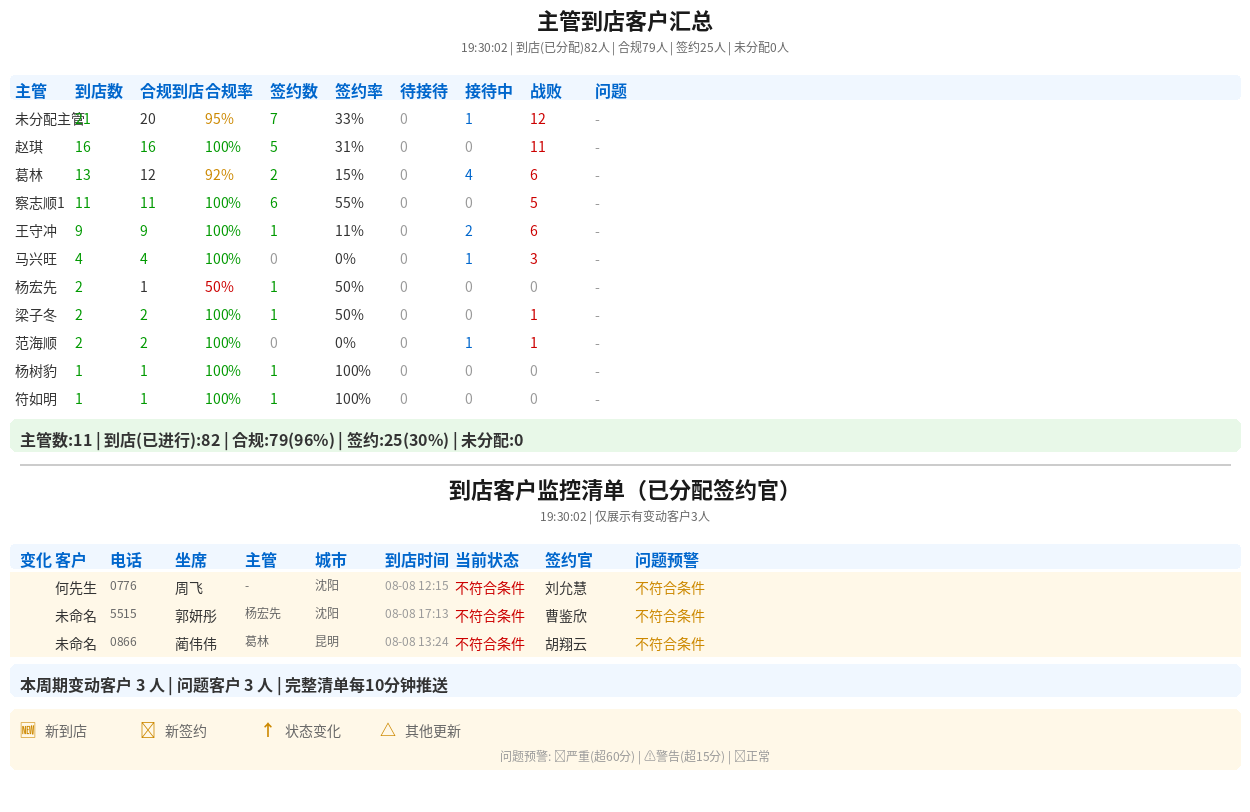Click signing officer 胡翔云
1250x812 pixels.
click(566, 644)
